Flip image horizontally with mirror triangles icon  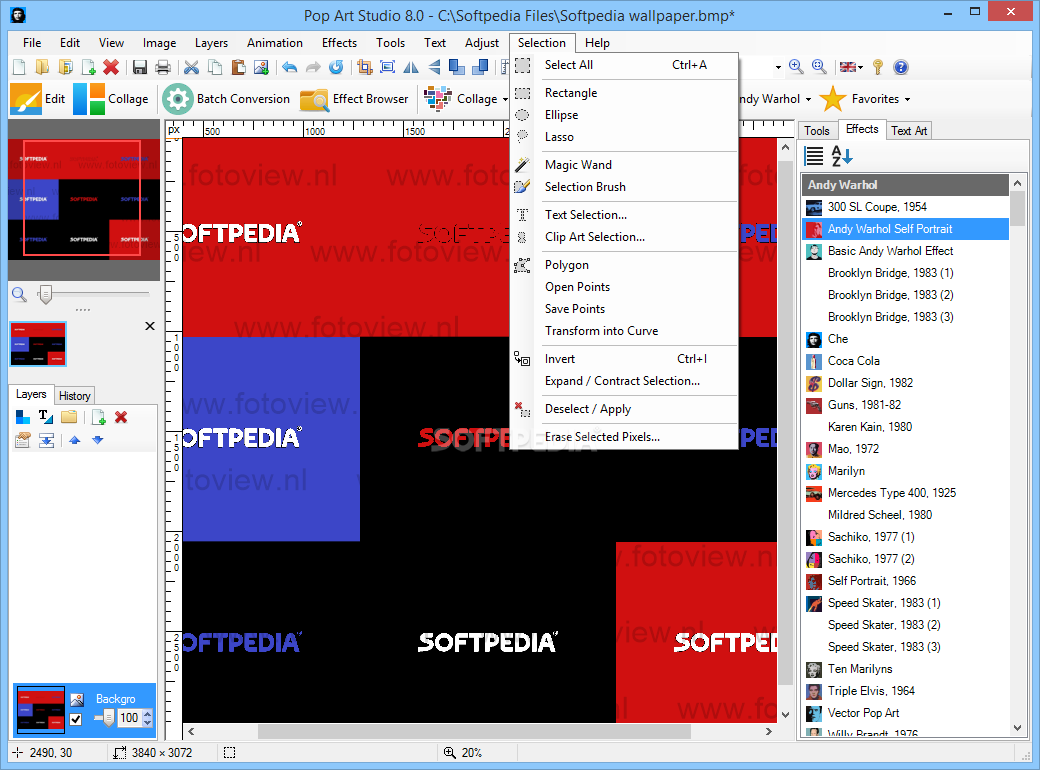[x=411, y=67]
